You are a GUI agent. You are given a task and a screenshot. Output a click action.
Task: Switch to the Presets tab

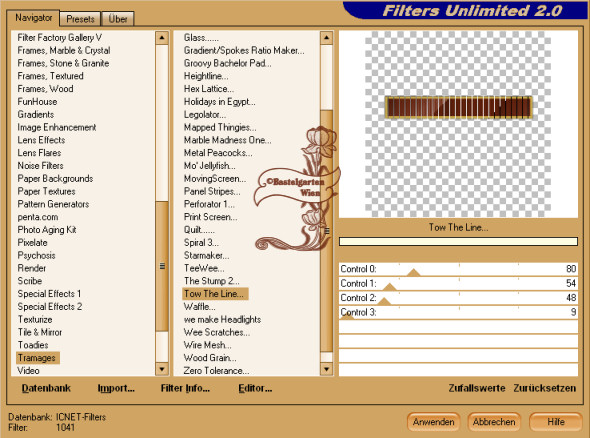click(80, 19)
